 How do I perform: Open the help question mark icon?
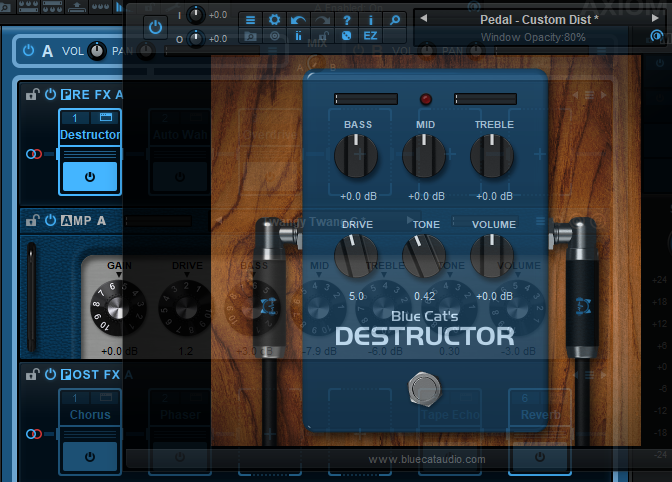(x=347, y=20)
